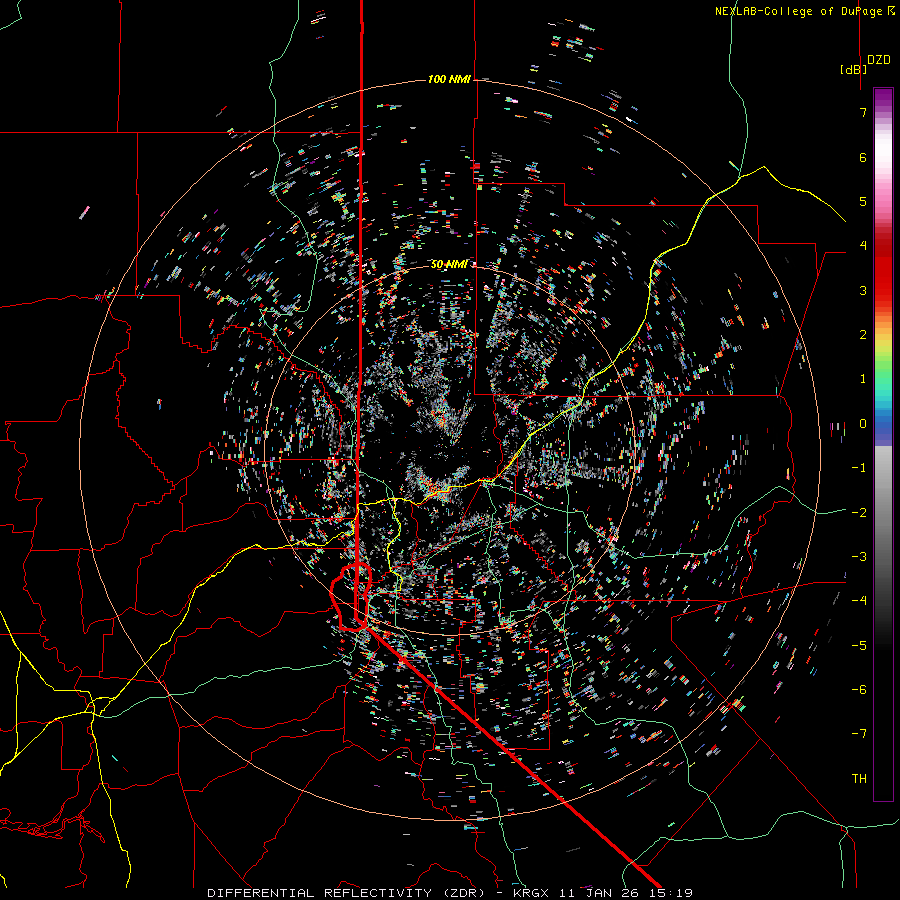Viewport: 900px width, 900px height.
Task: Click the TH threshold label on the scale
Action: [859, 779]
